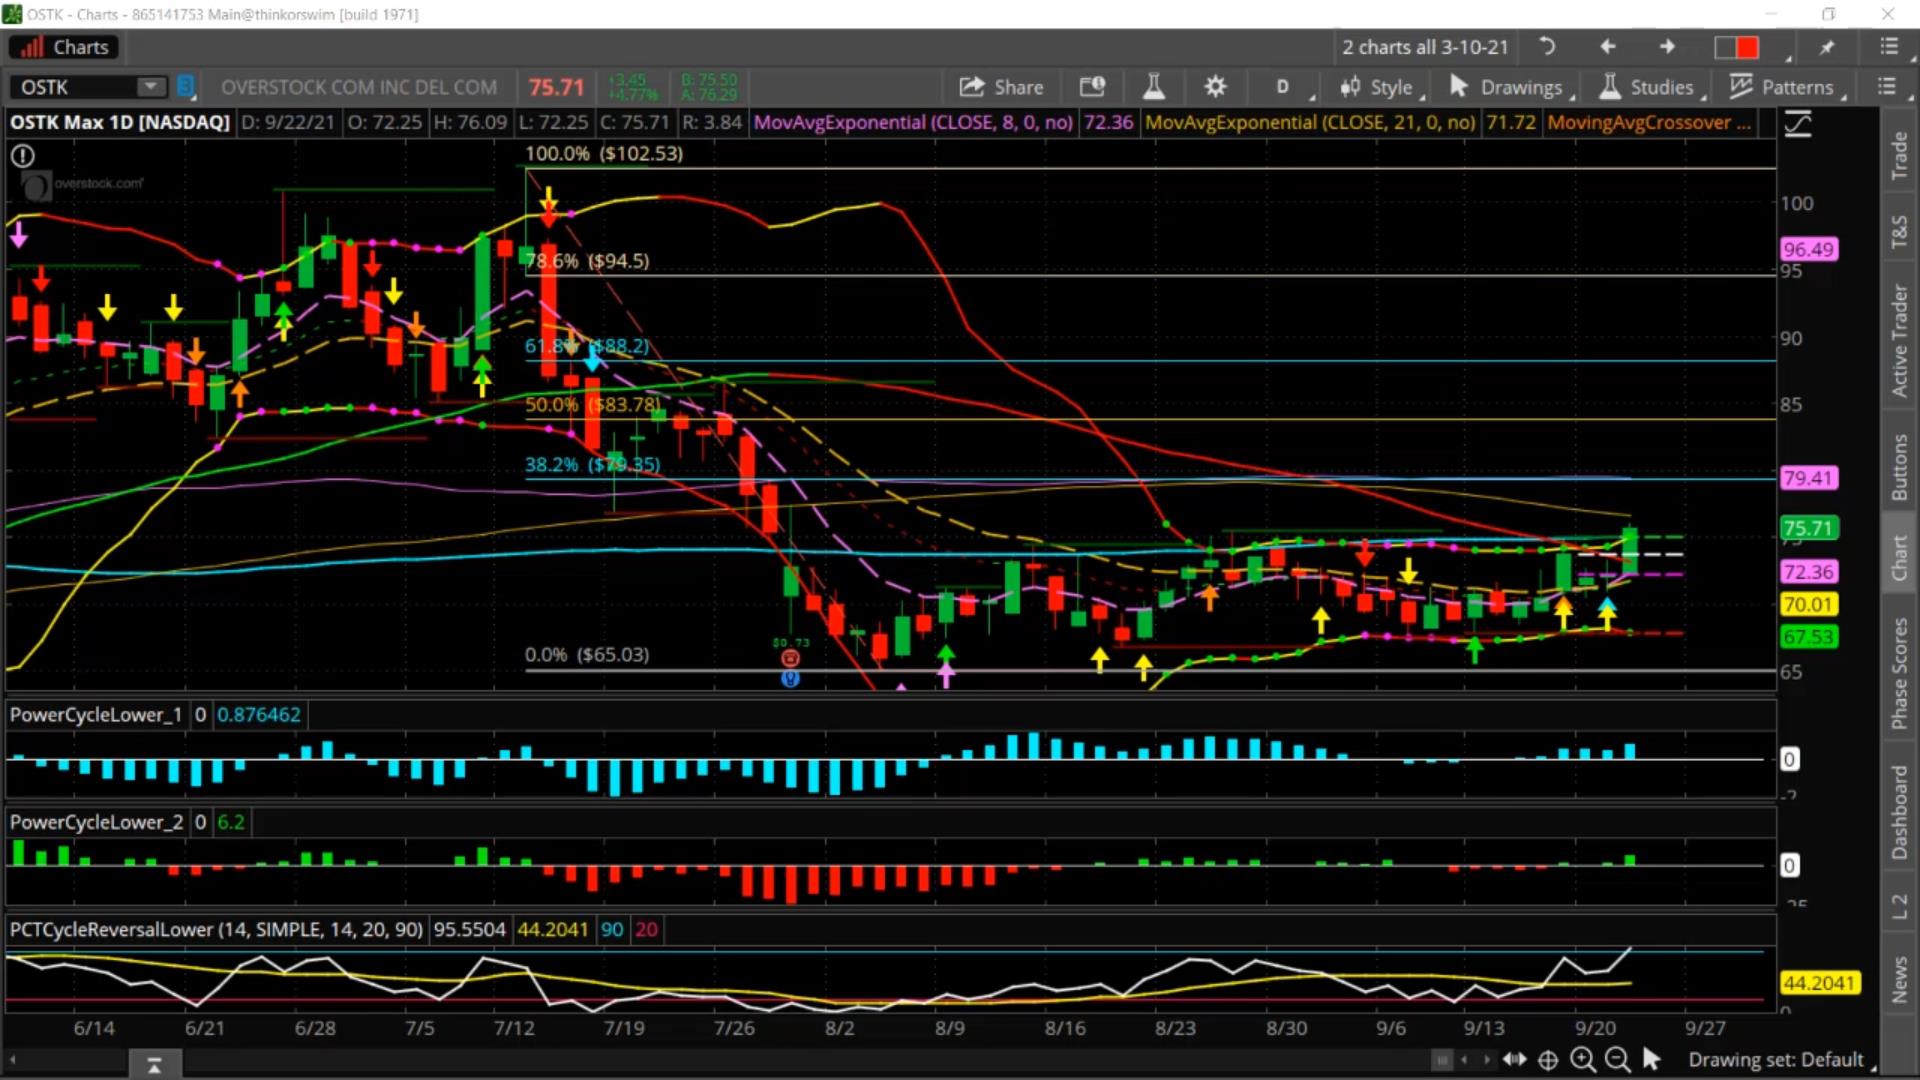
Task: Click the reload workspace curved arrow icon
Action: coord(1546,47)
